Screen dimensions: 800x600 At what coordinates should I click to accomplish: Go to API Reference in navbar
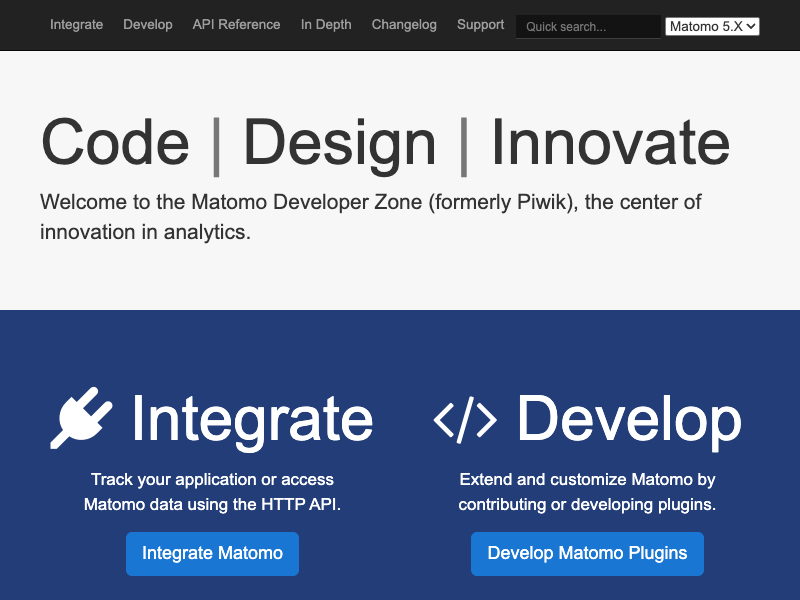click(236, 24)
